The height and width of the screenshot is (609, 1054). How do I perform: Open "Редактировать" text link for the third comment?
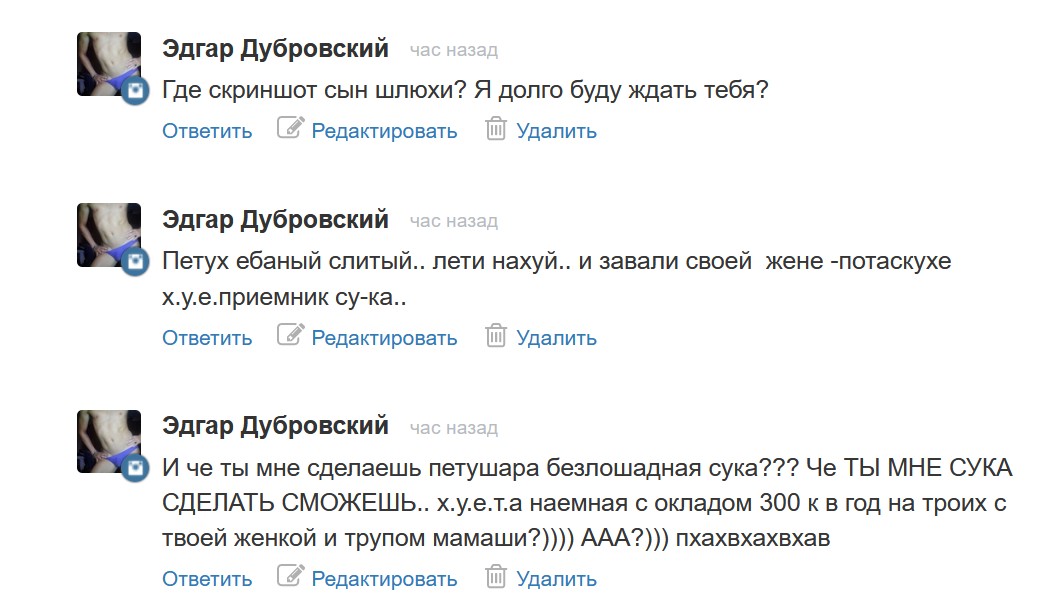pos(384,579)
